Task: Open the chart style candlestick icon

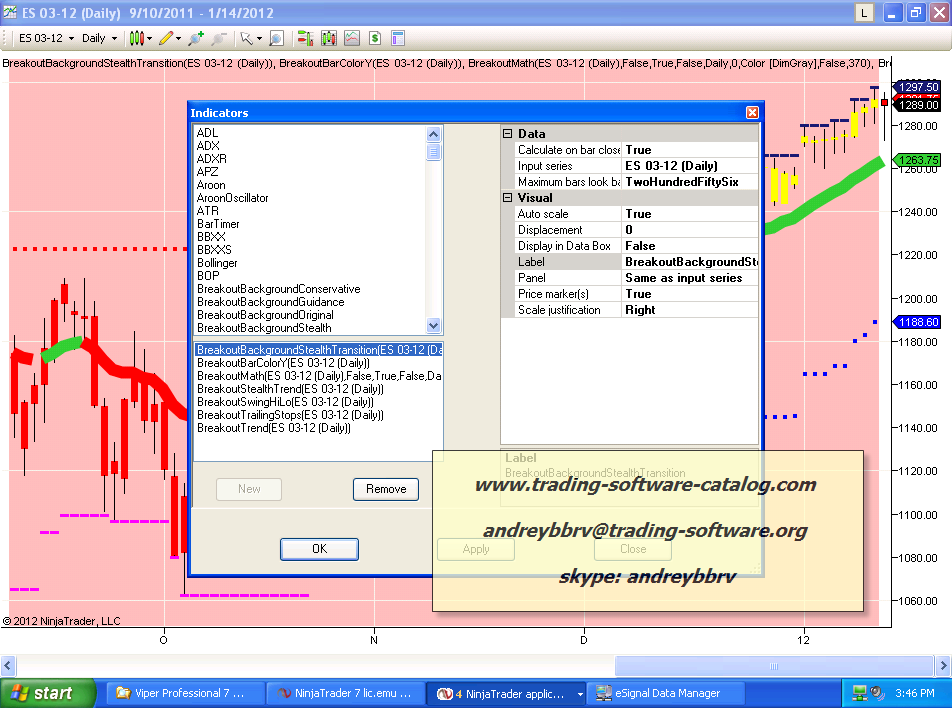Action: (x=137, y=38)
